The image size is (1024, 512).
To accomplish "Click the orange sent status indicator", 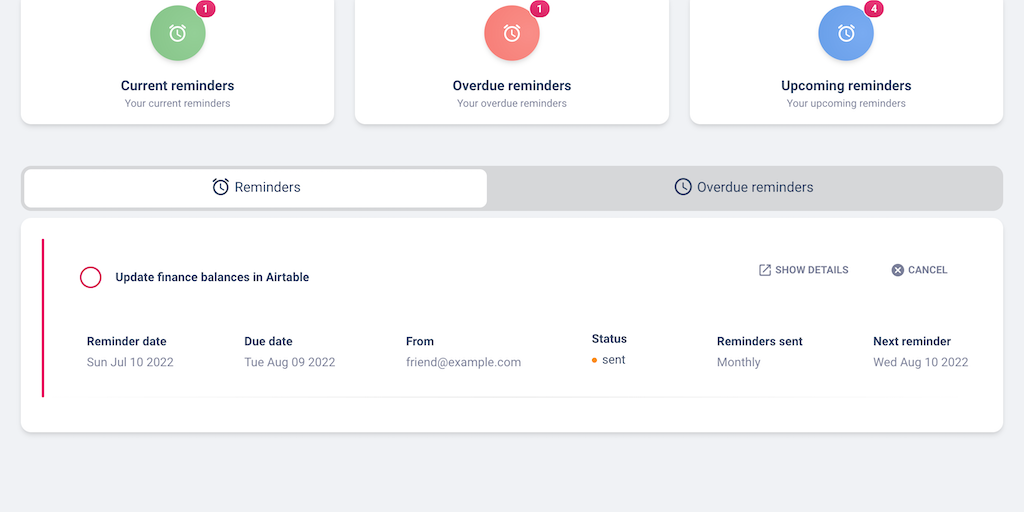I will 595,360.
